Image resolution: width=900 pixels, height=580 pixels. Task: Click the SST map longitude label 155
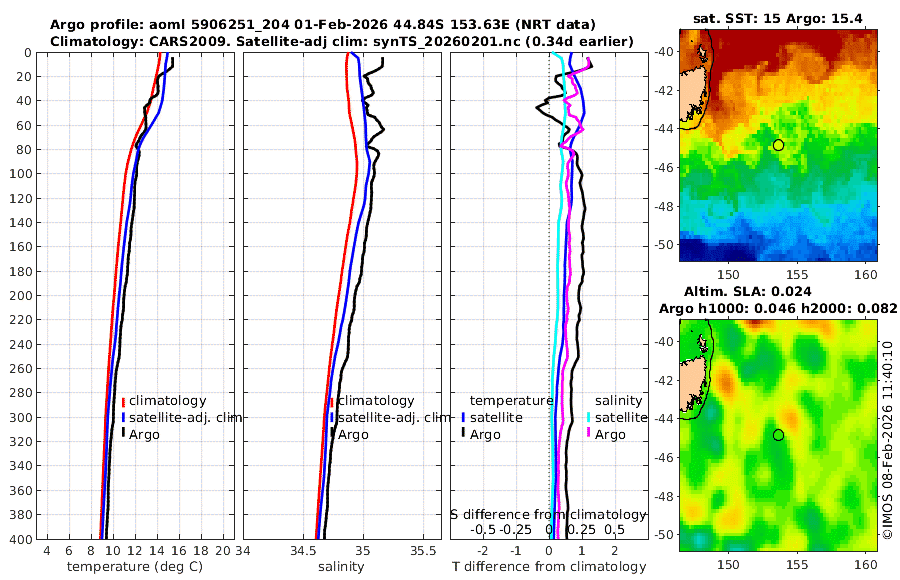click(797, 275)
